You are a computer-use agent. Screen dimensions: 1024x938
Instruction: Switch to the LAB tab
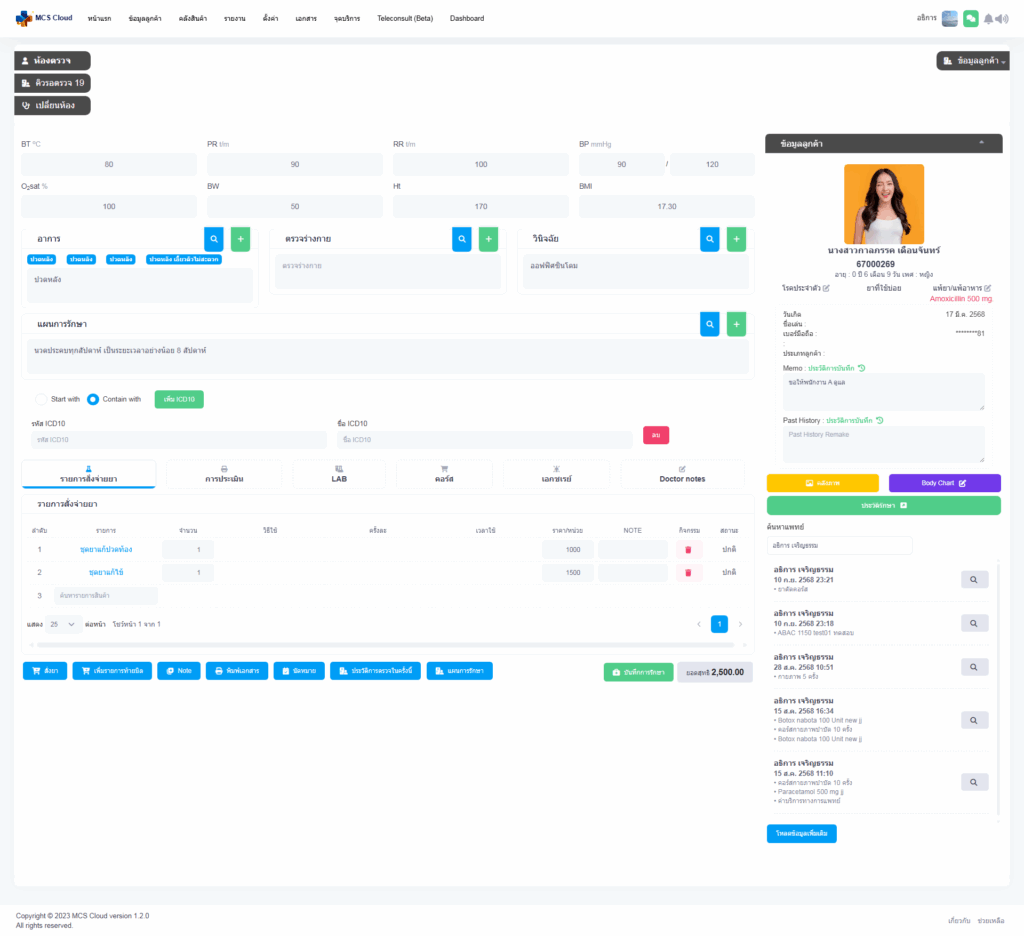339,474
